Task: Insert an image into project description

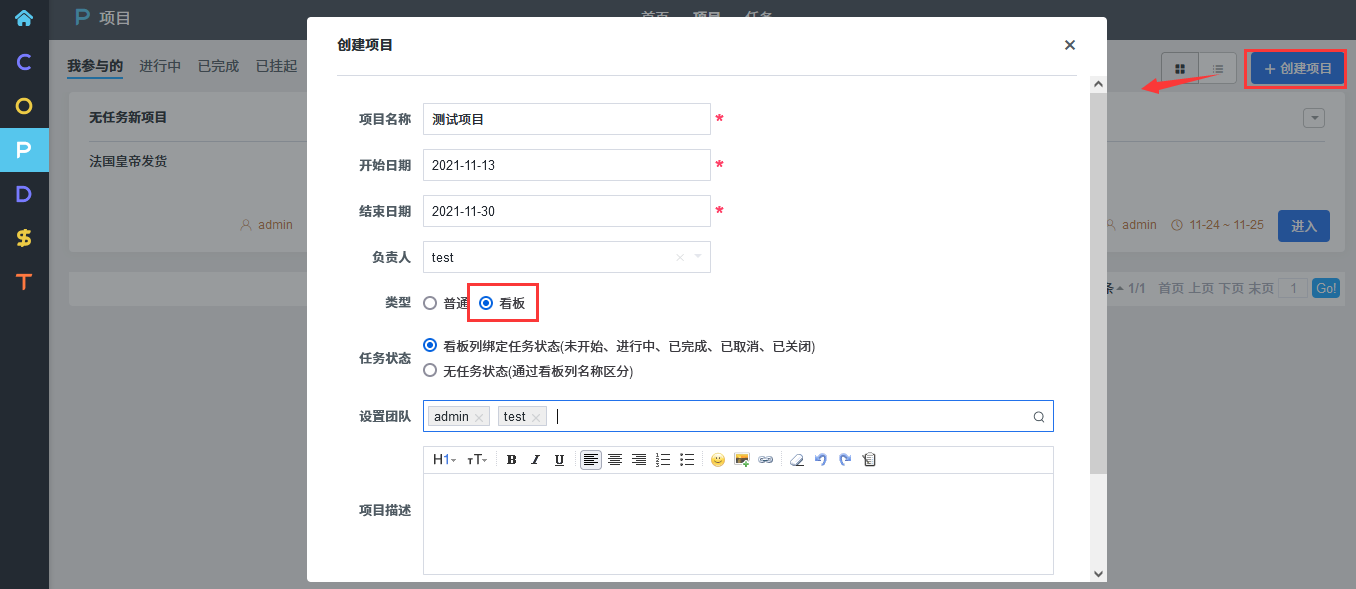Action: pyautogui.click(x=741, y=460)
